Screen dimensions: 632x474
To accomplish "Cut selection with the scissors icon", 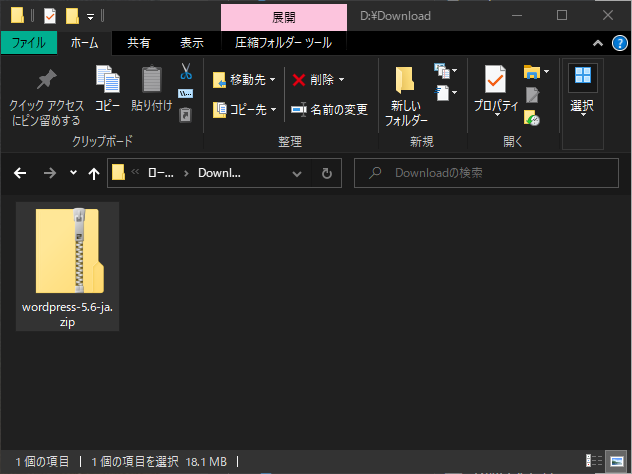I will click(x=185, y=71).
